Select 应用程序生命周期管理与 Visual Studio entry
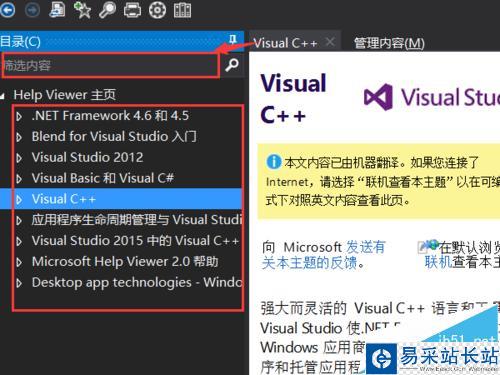 tap(137, 220)
